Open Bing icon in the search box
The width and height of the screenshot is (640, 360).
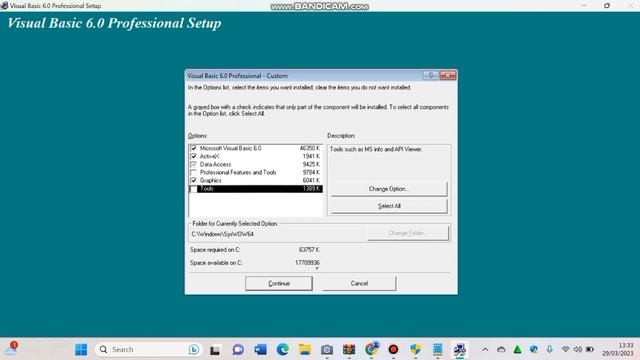coord(194,349)
